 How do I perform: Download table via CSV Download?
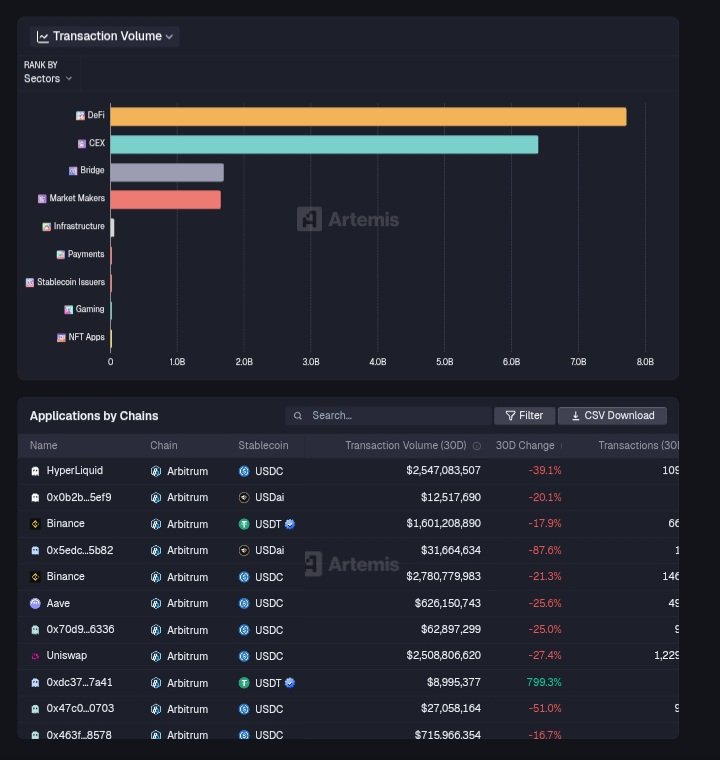[612, 416]
